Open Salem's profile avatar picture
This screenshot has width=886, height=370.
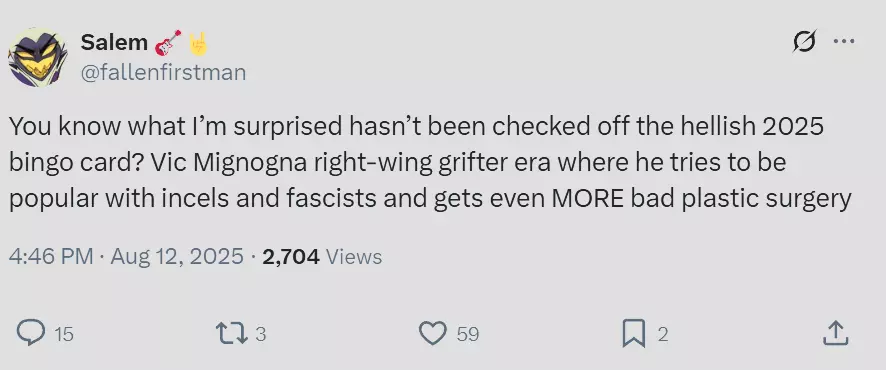coord(38,57)
